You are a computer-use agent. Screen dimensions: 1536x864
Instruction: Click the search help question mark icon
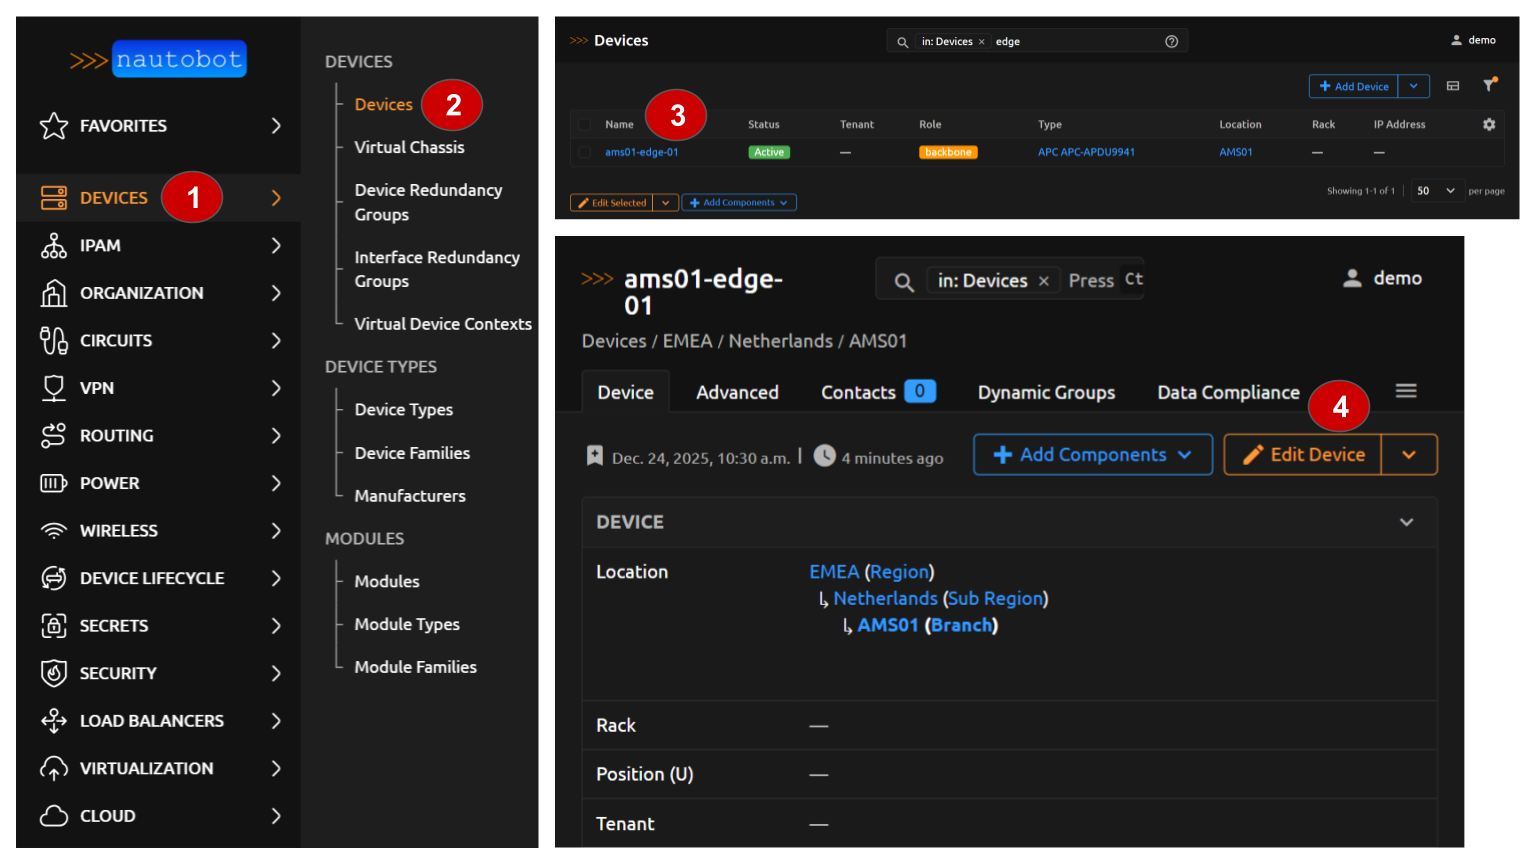coord(1171,41)
